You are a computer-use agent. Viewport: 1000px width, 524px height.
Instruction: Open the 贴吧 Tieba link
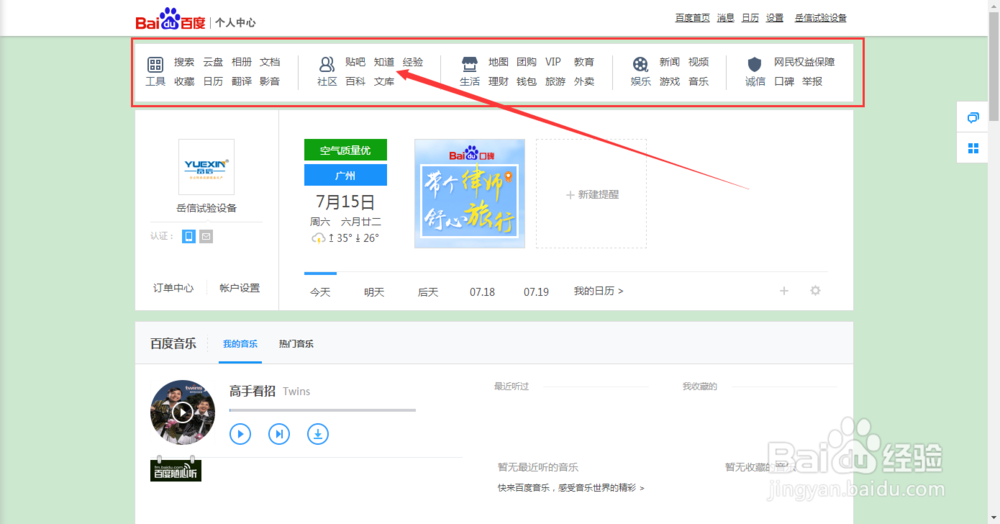[355, 62]
